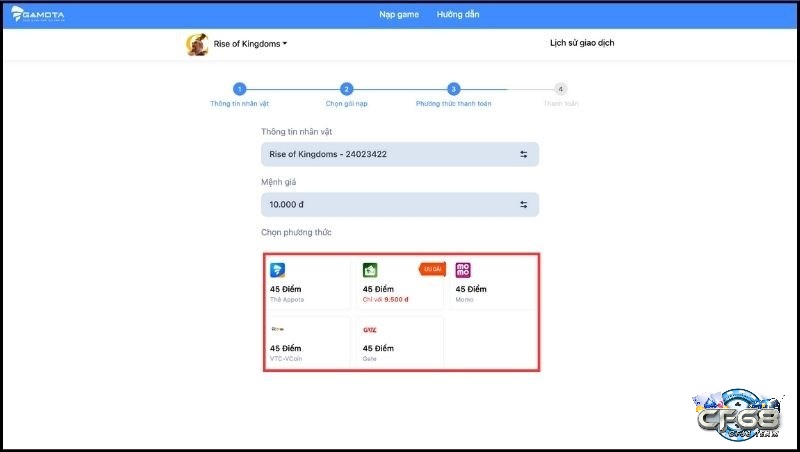Click the Mệnh giá label
The image size is (800, 452).
279,182
